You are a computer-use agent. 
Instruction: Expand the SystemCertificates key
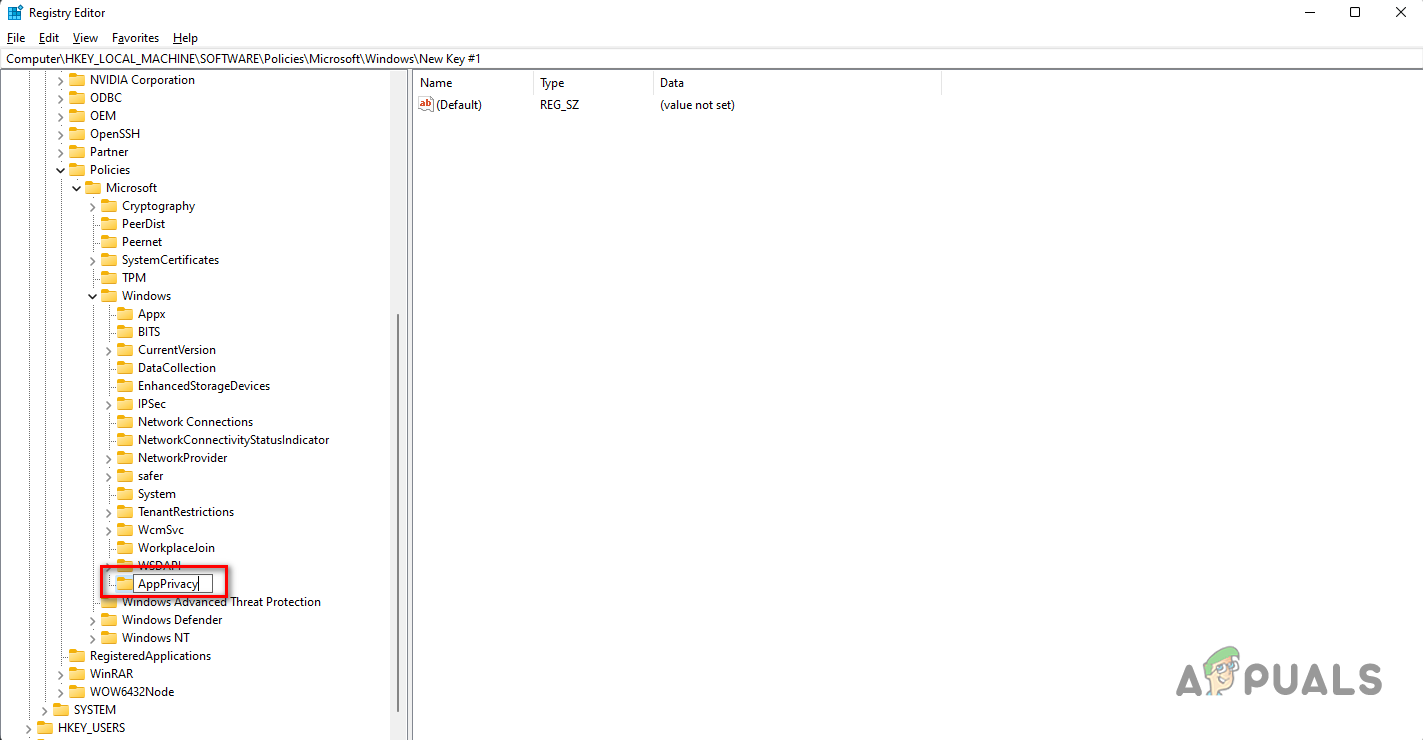93,260
